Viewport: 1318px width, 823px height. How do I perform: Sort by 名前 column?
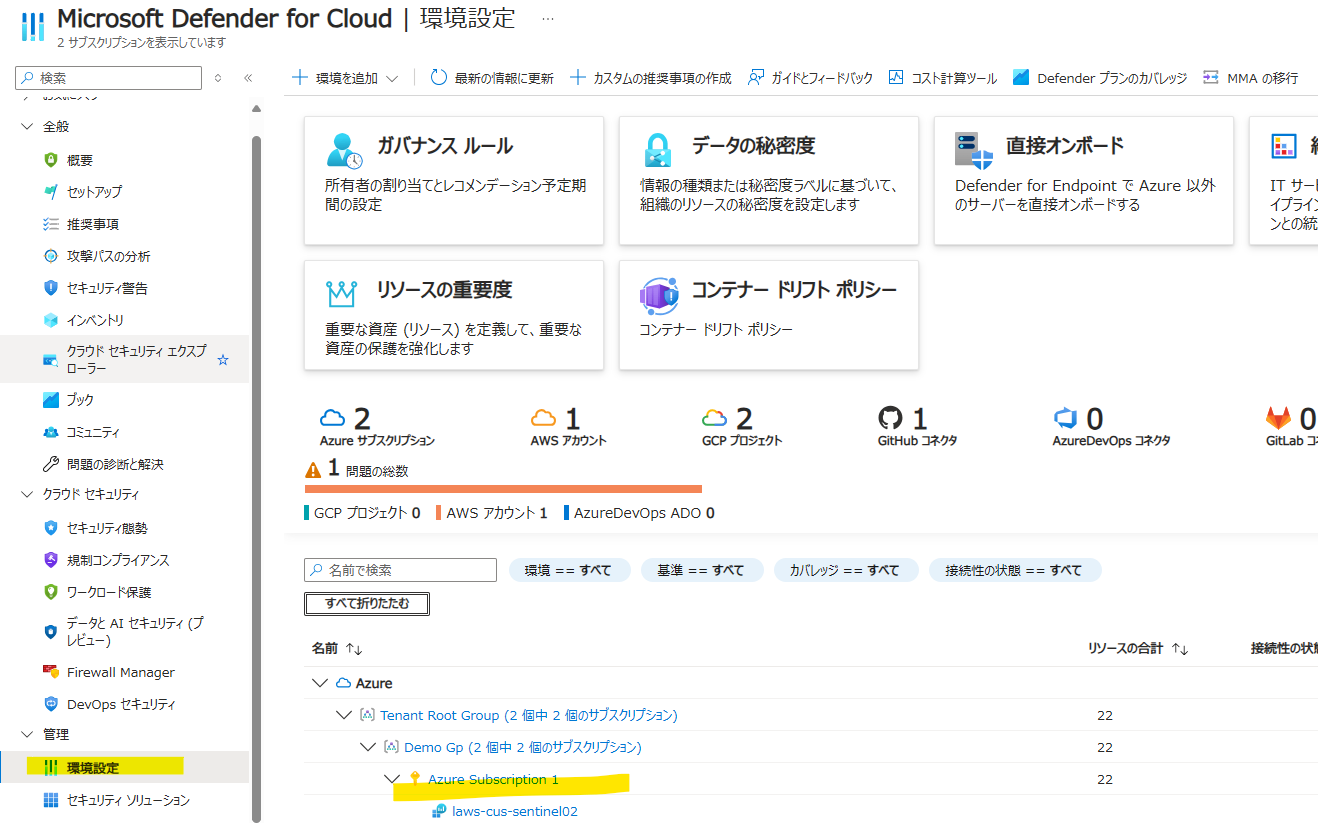point(337,648)
